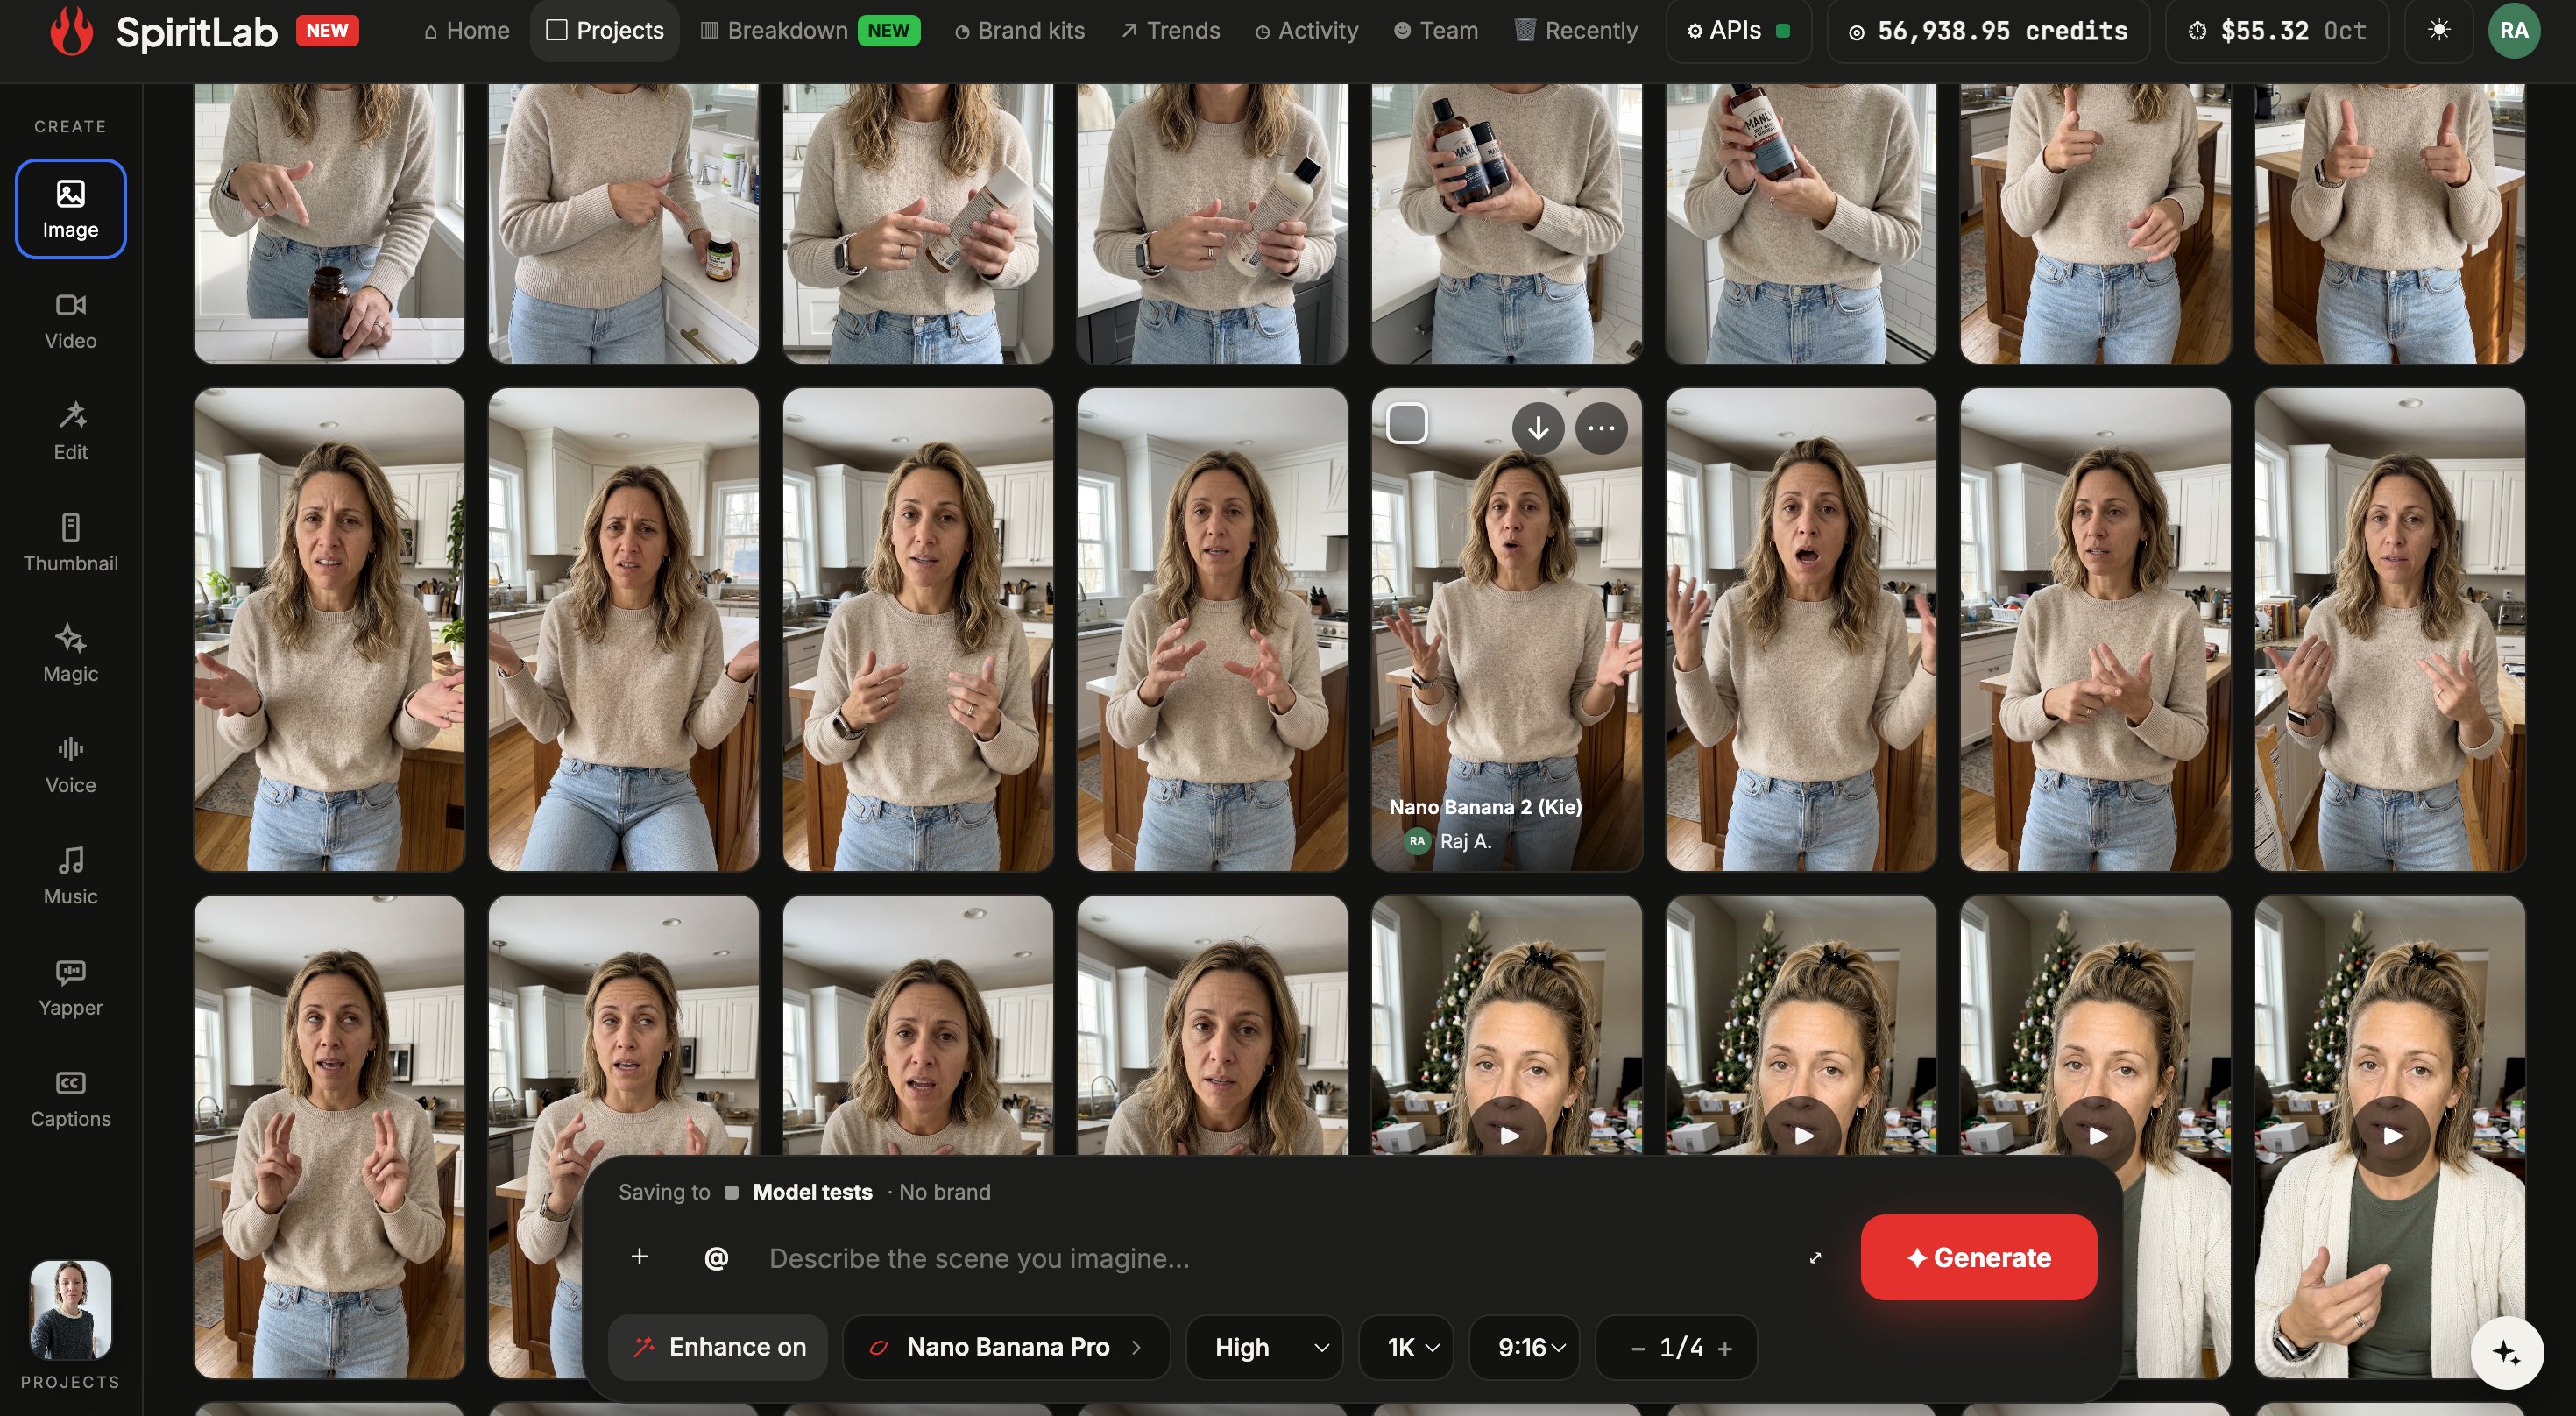Increase image count with the plus stepper
This screenshot has height=1416, width=2576.
[1724, 1348]
